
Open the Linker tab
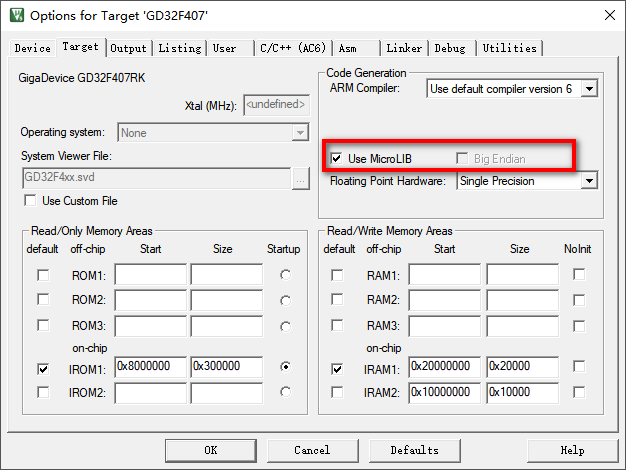tap(404, 48)
